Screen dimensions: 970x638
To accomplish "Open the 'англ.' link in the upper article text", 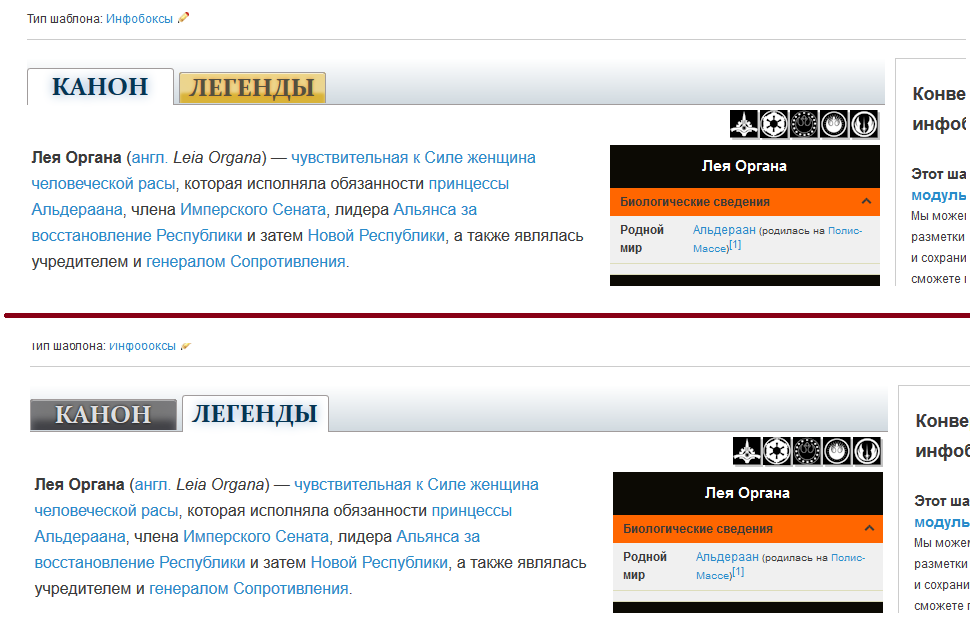I will [149, 158].
